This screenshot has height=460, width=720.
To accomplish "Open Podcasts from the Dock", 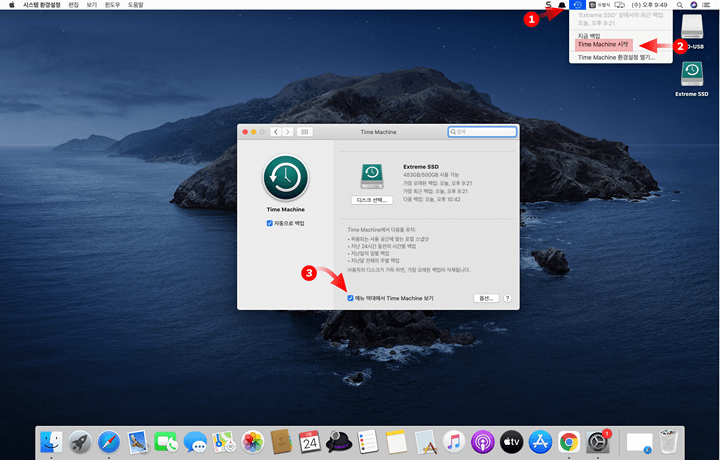I will pos(483,442).
